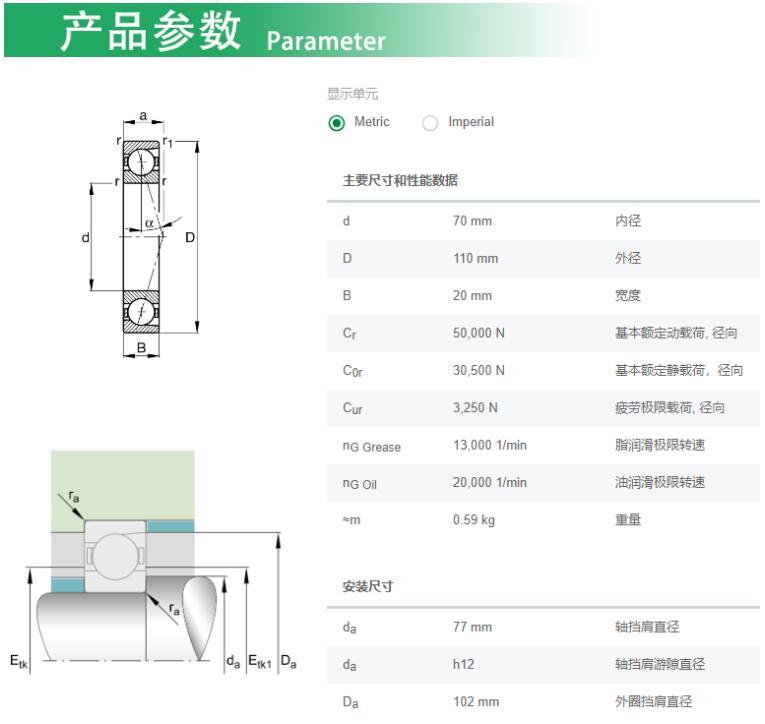Click the 50,000 N dynamic load value
The image size is (765, 724).
pos(478,333)
